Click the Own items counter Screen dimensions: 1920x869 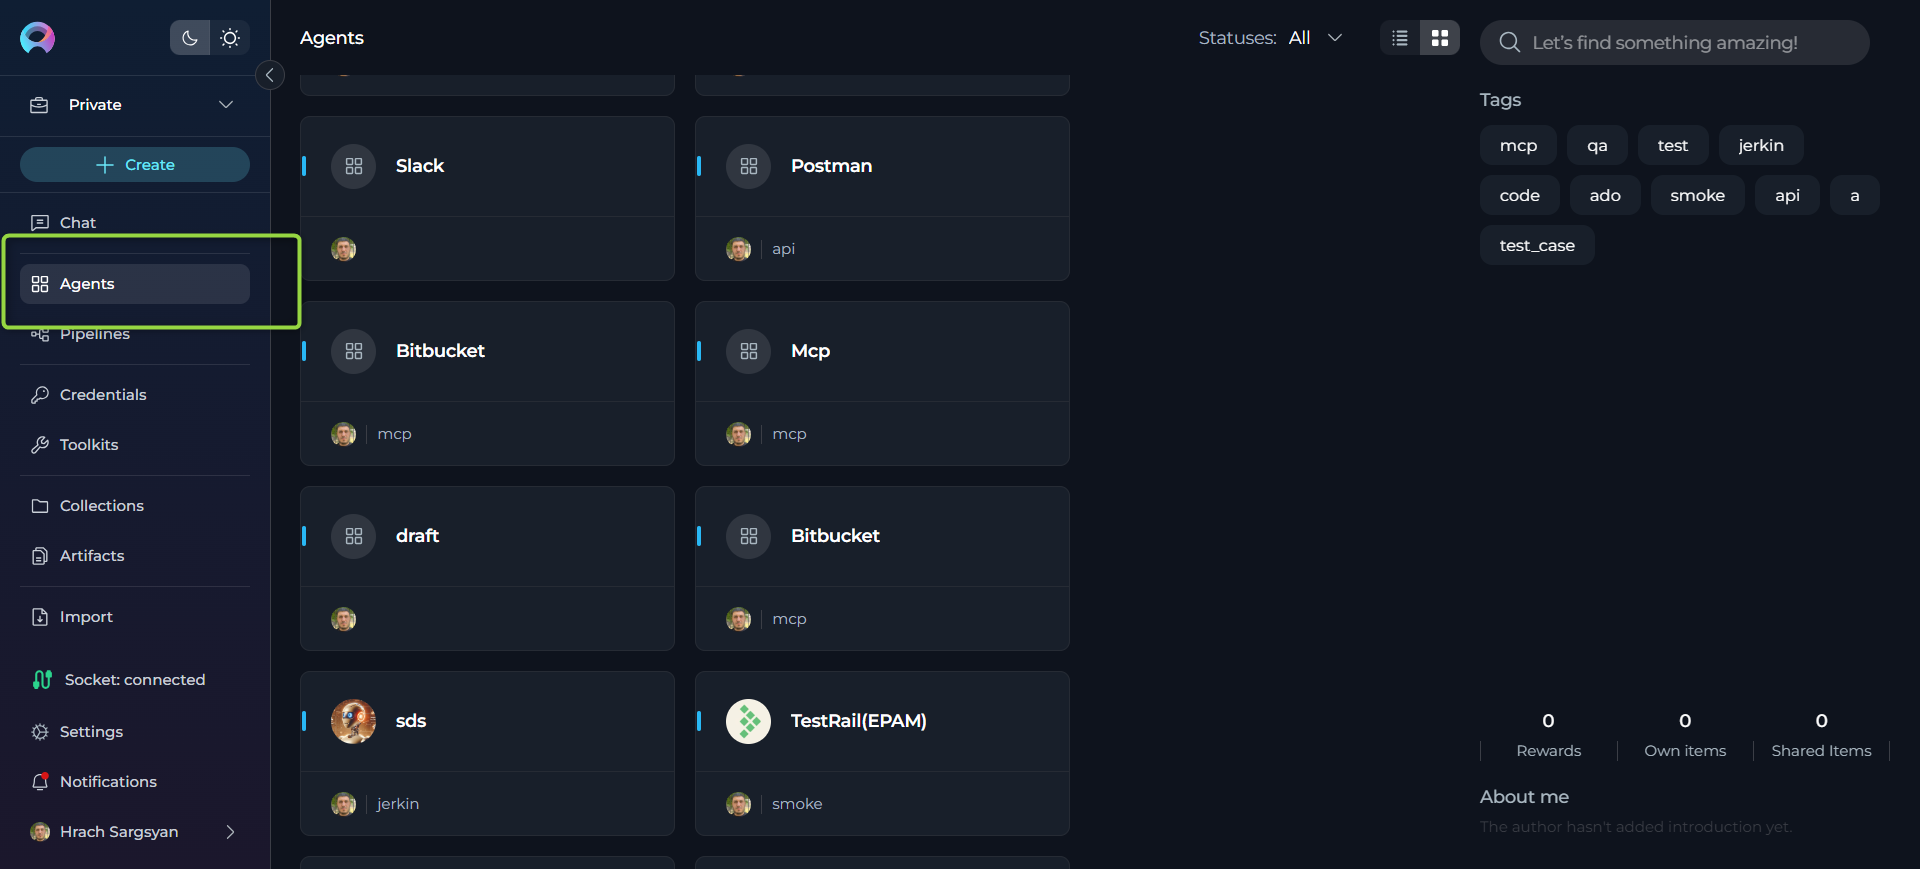tap(1685, 735)
